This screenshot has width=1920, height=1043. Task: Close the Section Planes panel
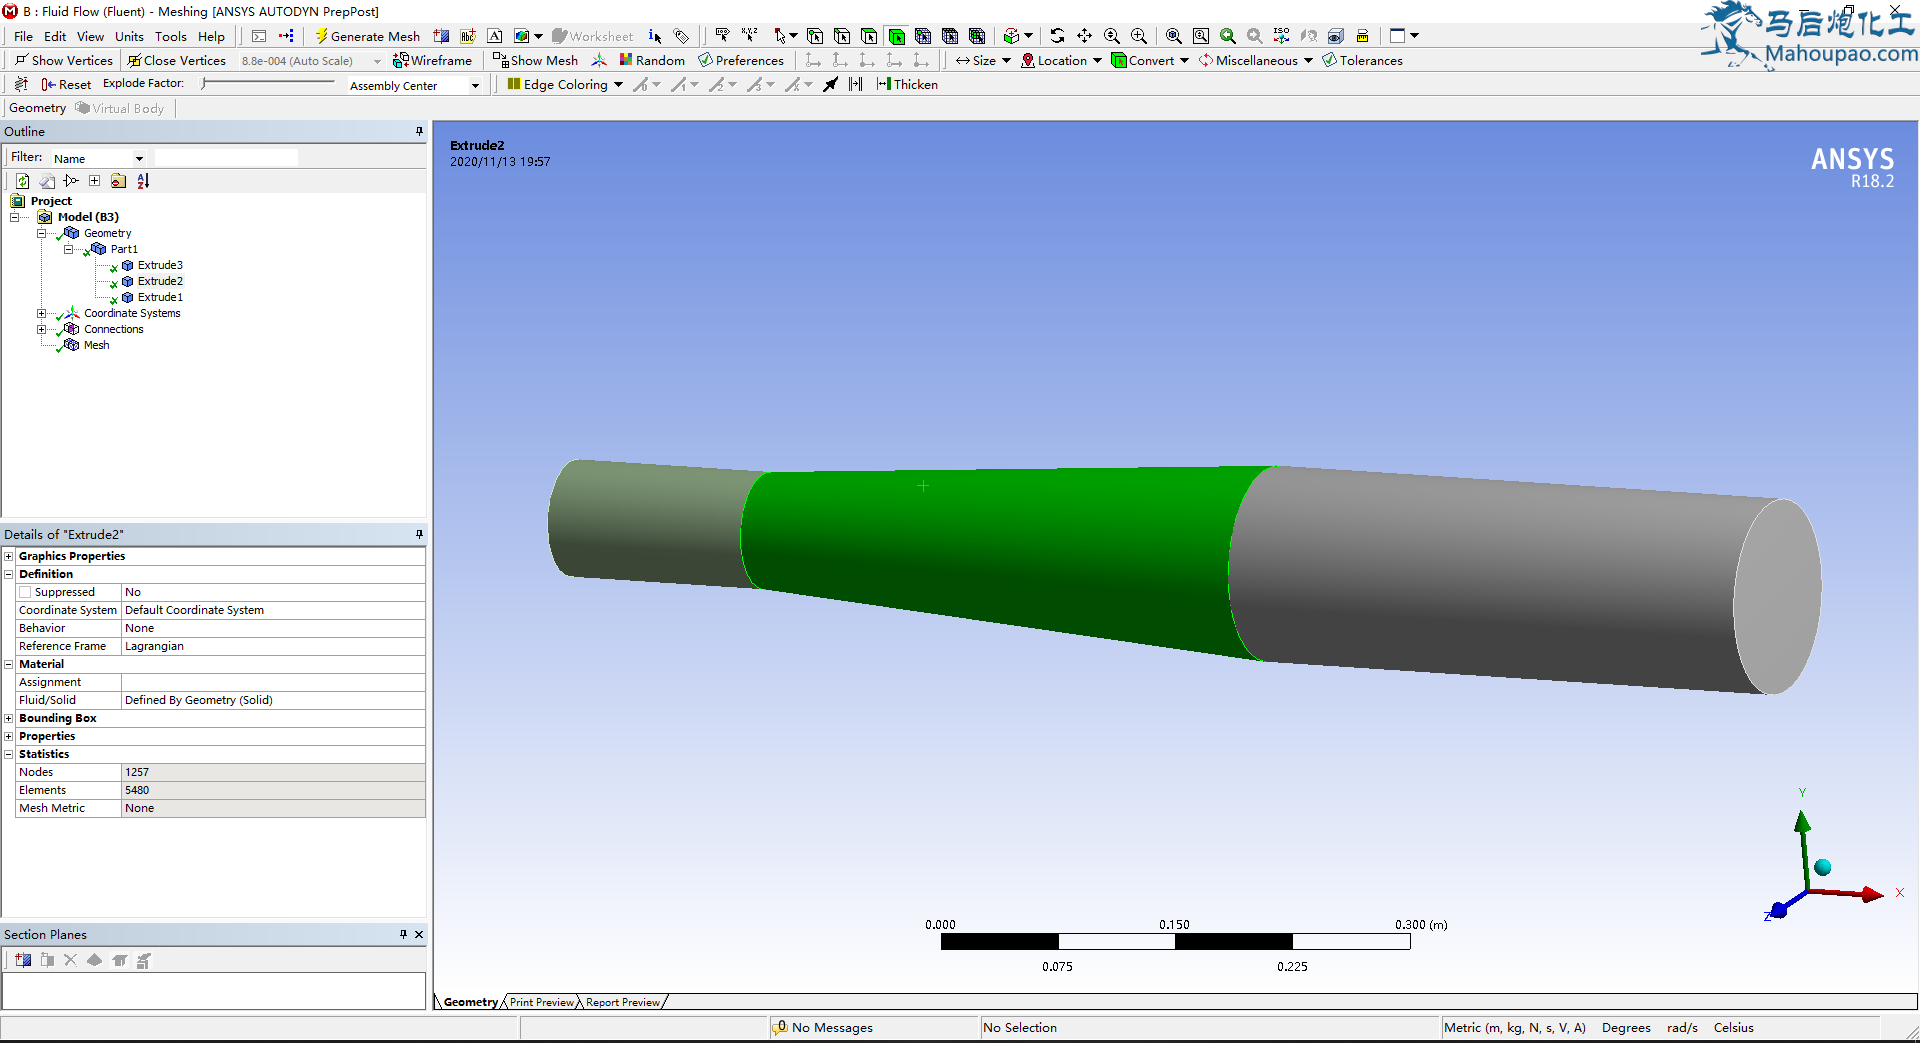tap(419, 934)
